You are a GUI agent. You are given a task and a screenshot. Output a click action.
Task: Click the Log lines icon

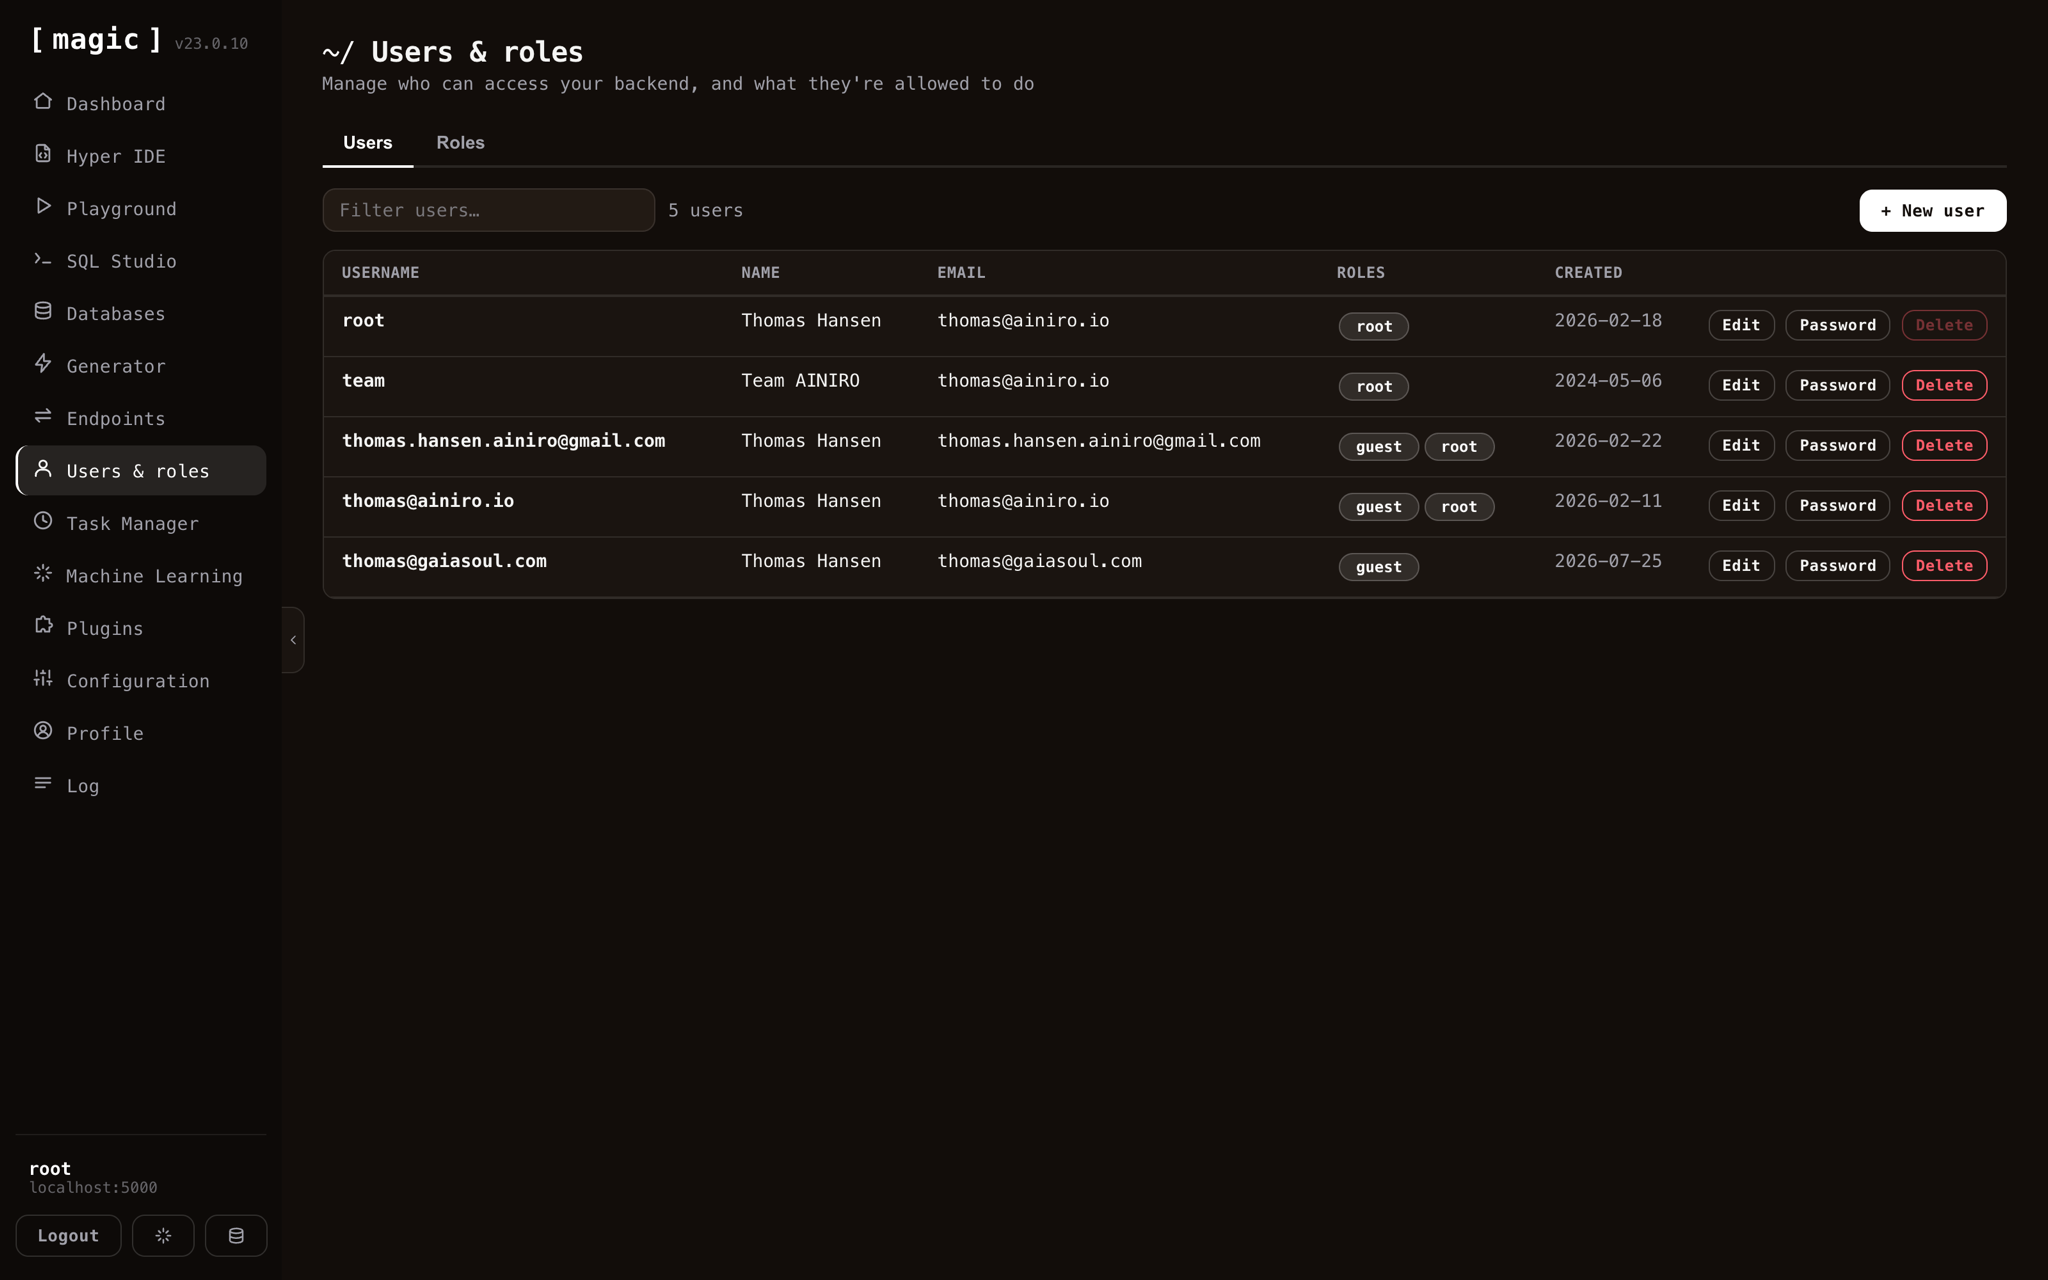(42, 784)
